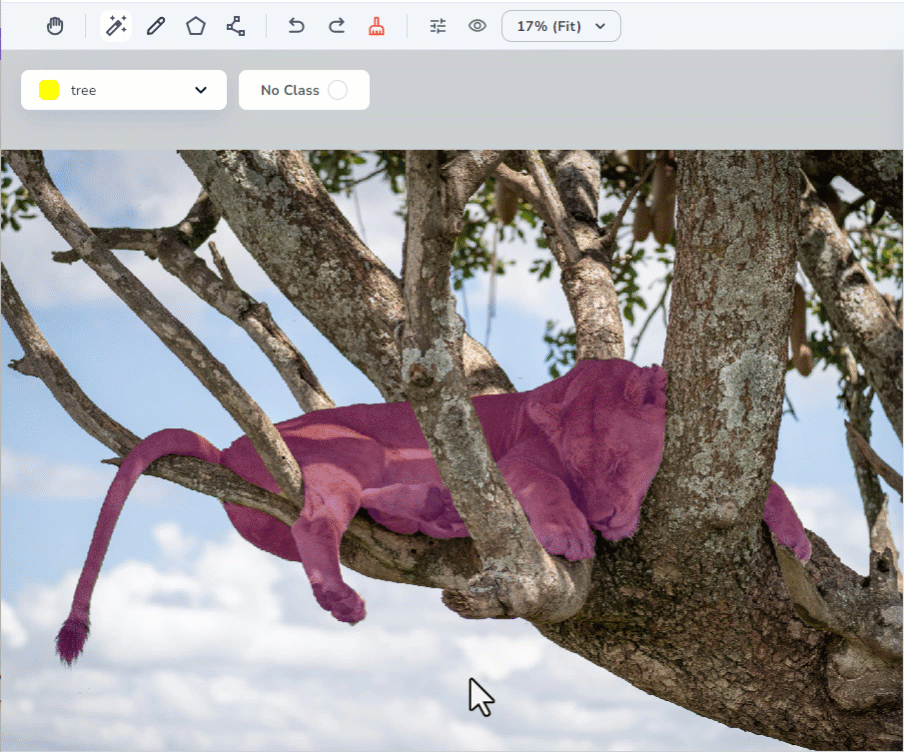Click the chevron arrow beside tree label
This screenshot has width=904, height=752.
tap(201, 90)
